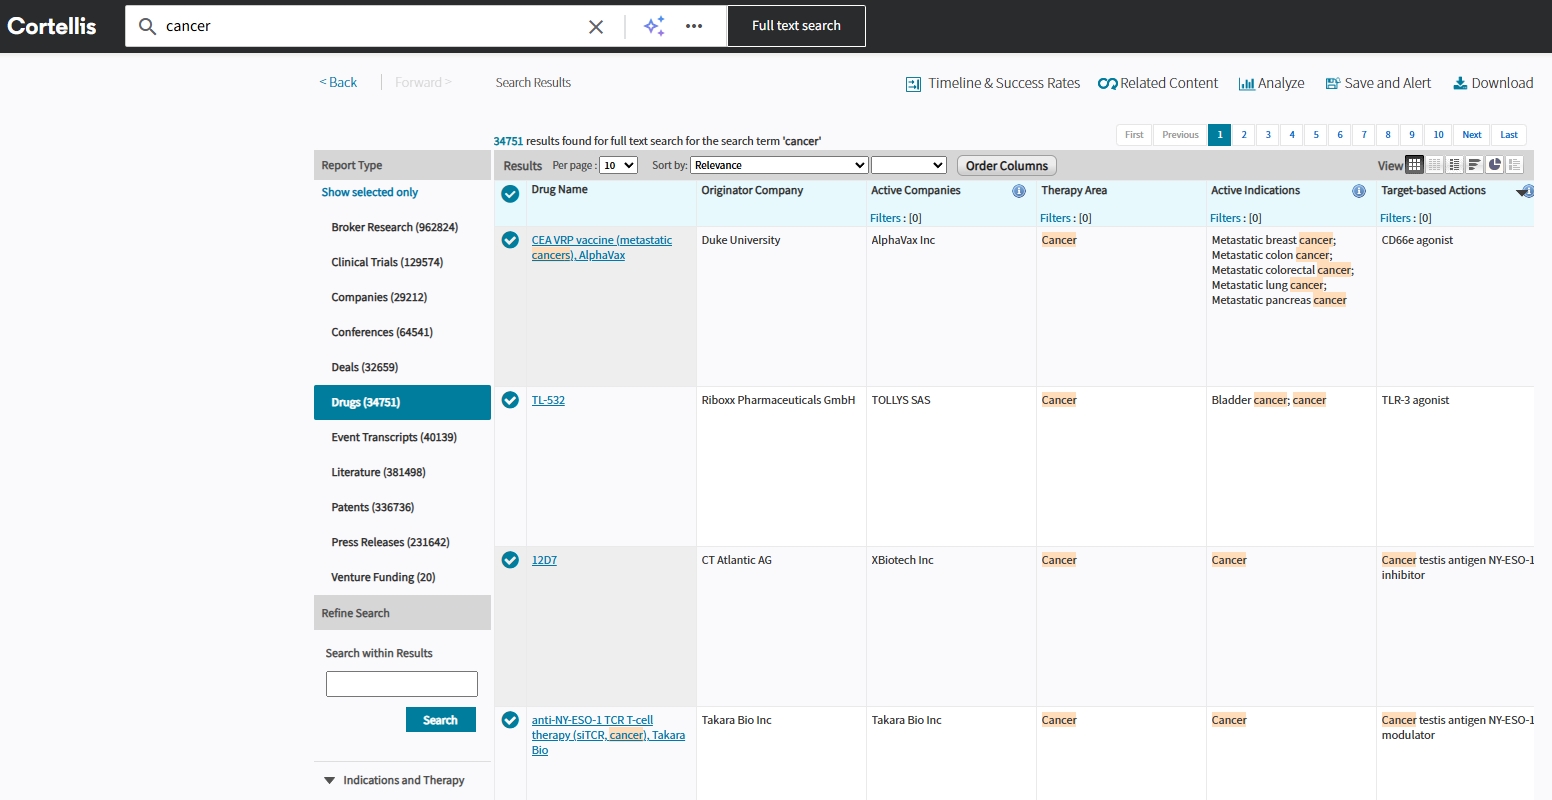Open the Sort by Relevance dropdown
The image size is (1552, 800).
779,165
